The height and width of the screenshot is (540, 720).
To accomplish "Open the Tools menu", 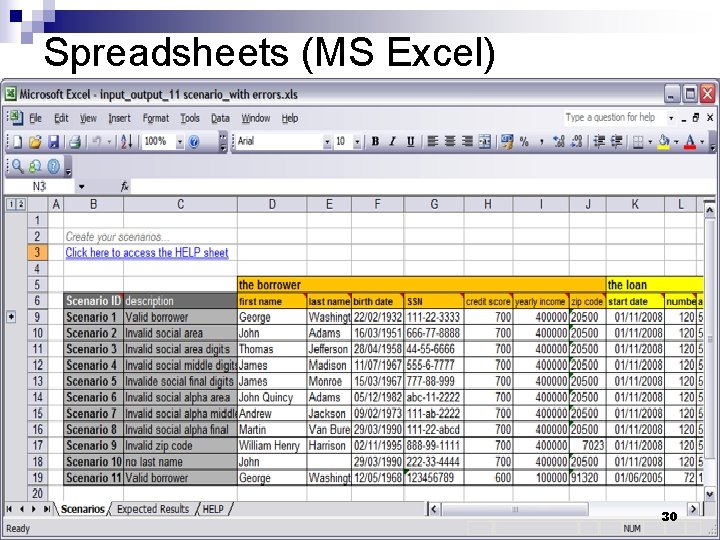I will [x=190, y=118].
